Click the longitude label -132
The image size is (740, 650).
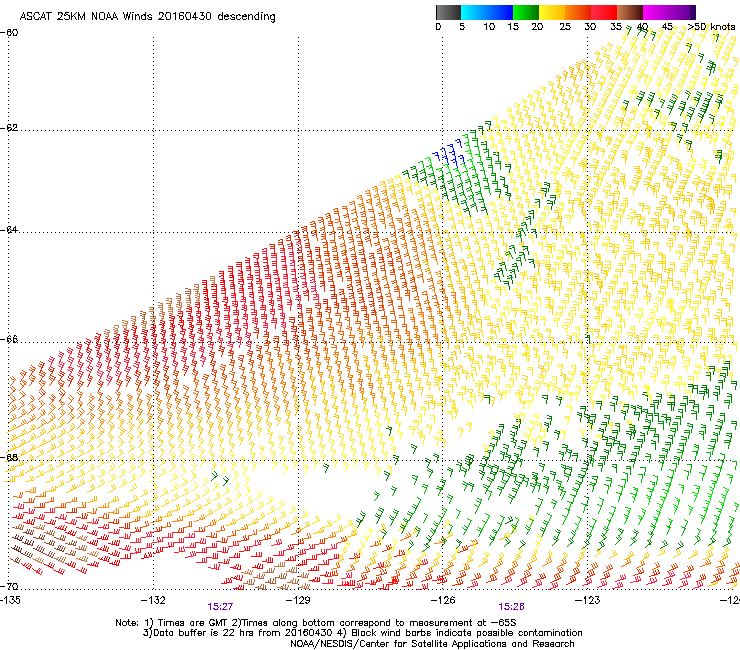point(153,600)
